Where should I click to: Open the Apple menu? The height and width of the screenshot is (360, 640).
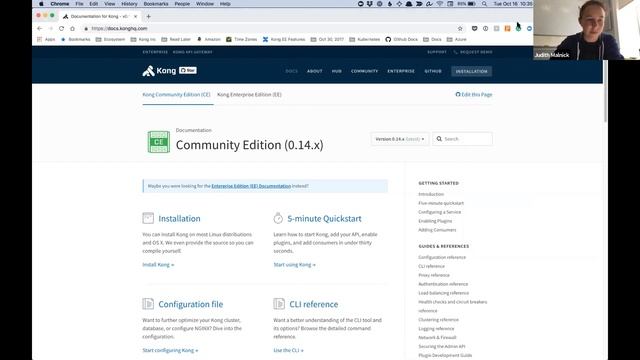click(41, 4)
